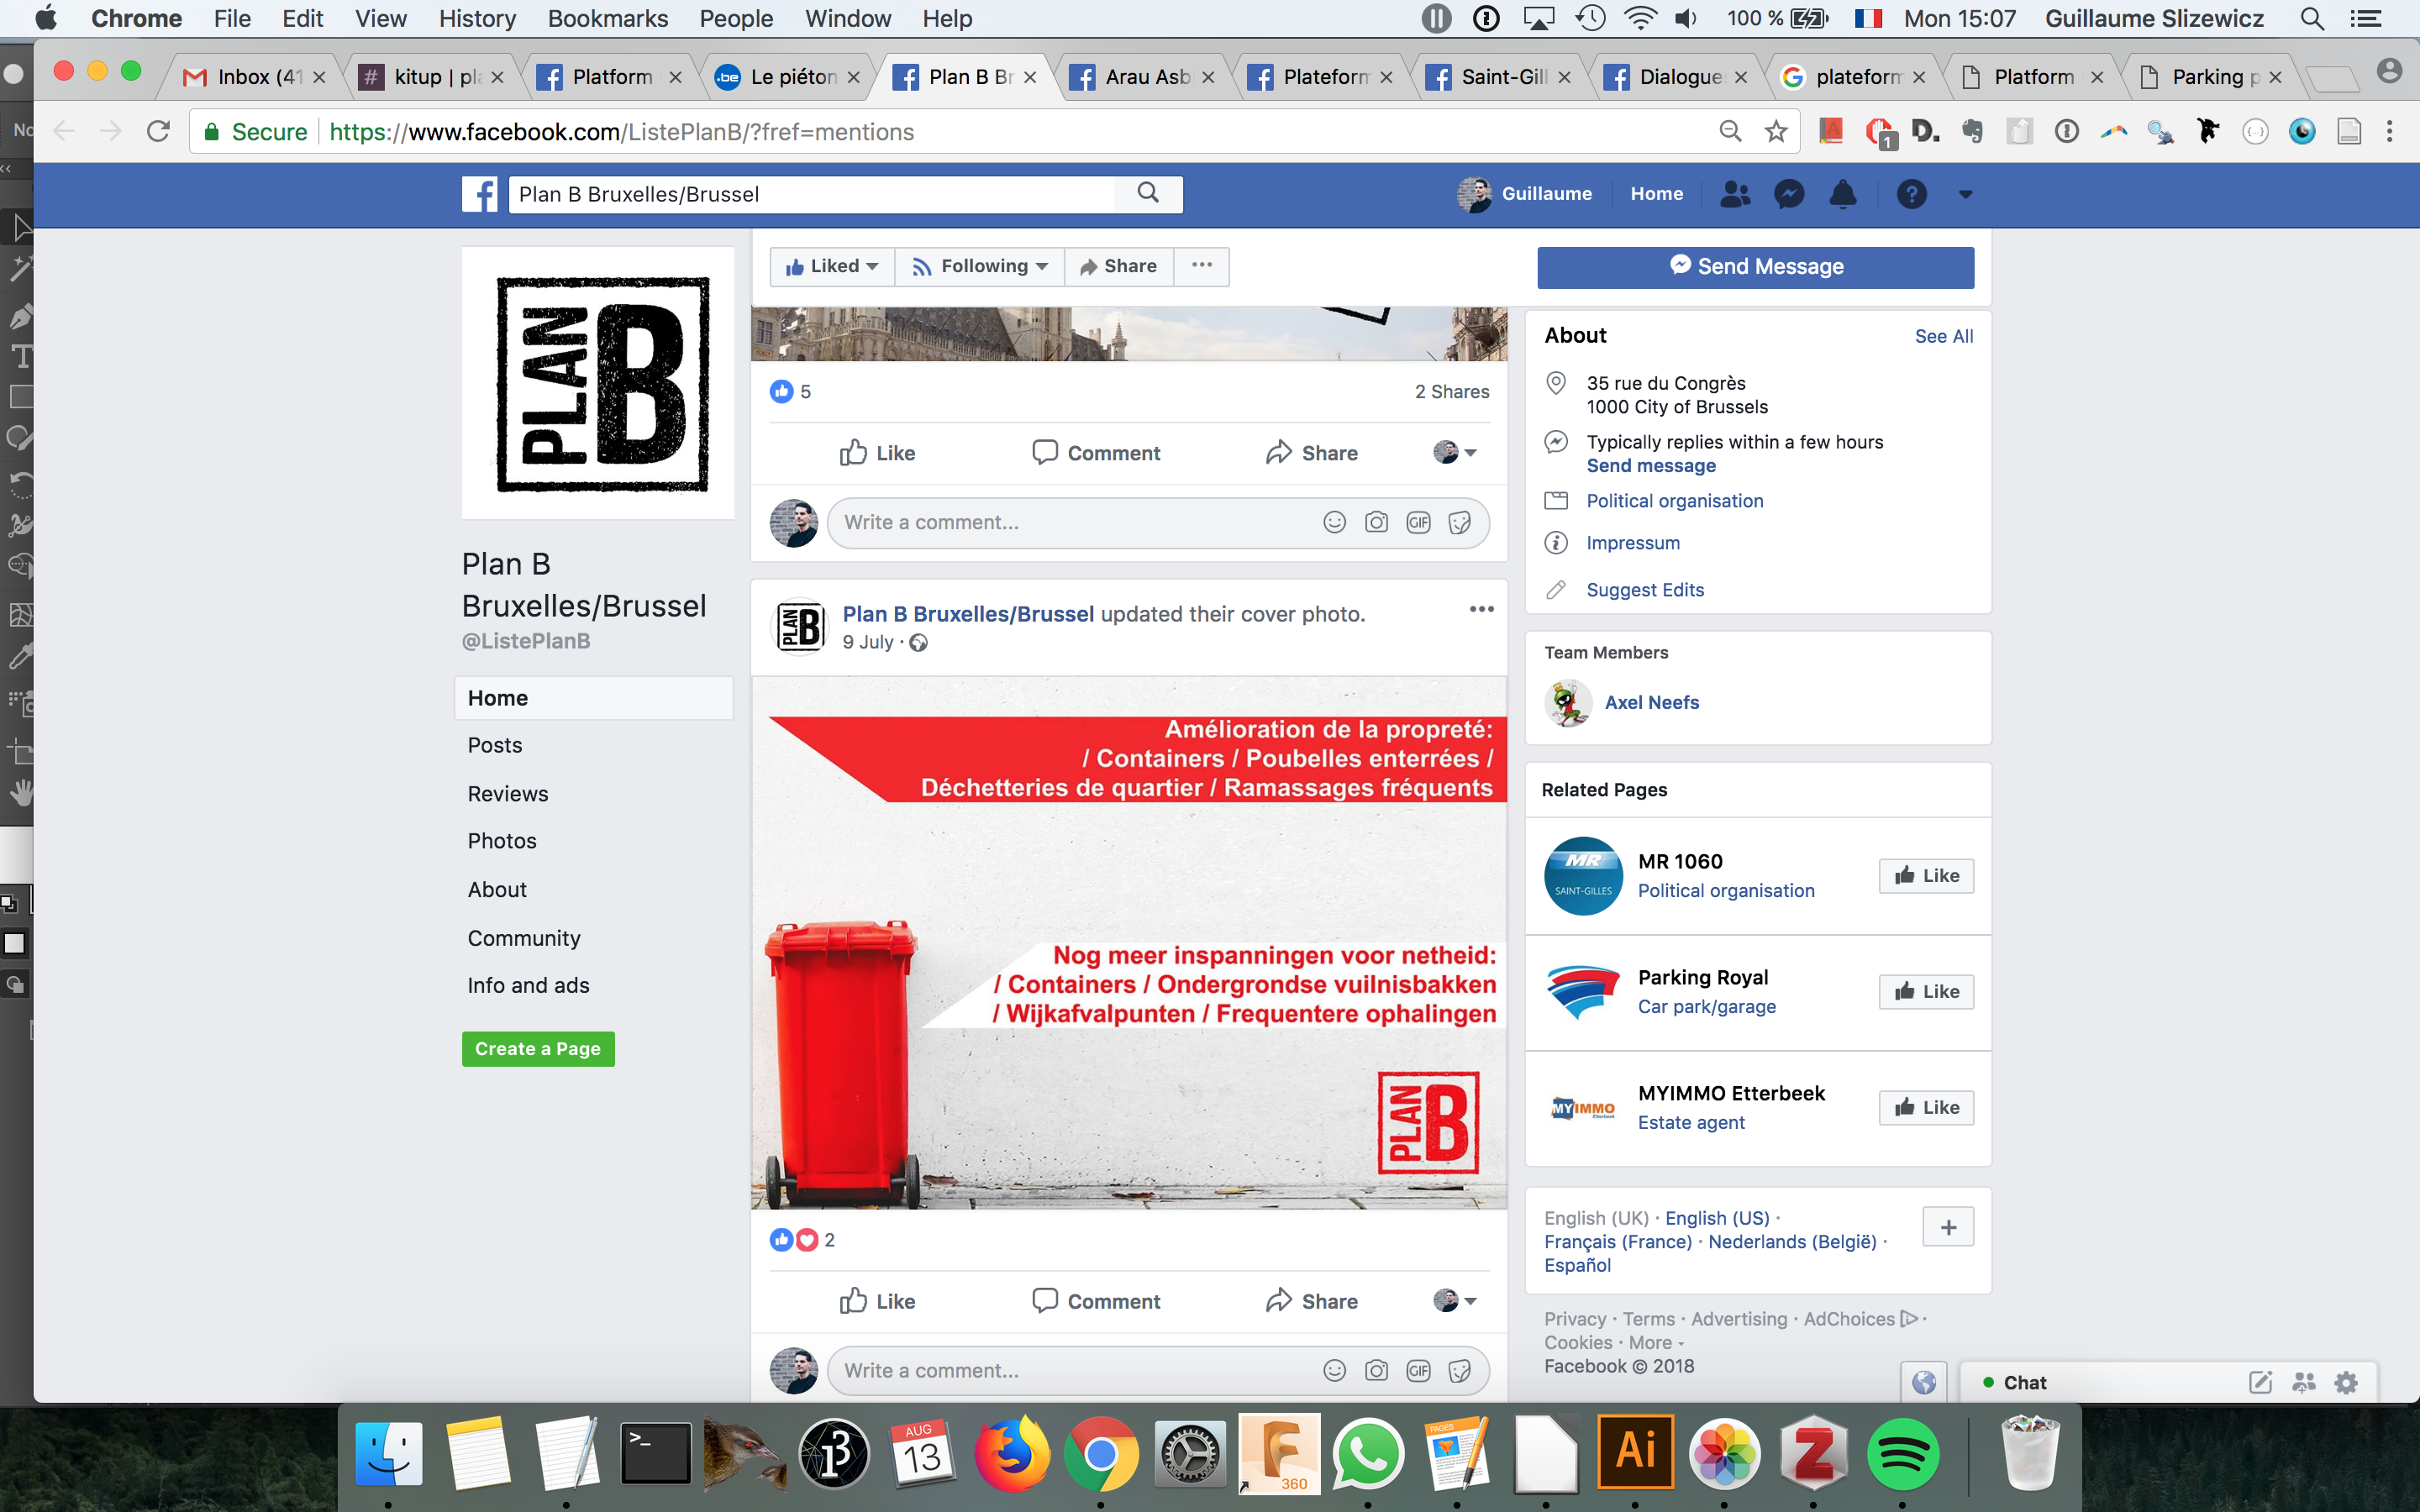The height and width of the screenshot is (1512, 2420).
Task: Create new group in Chat bar
Action: tap(2304, 1382)
